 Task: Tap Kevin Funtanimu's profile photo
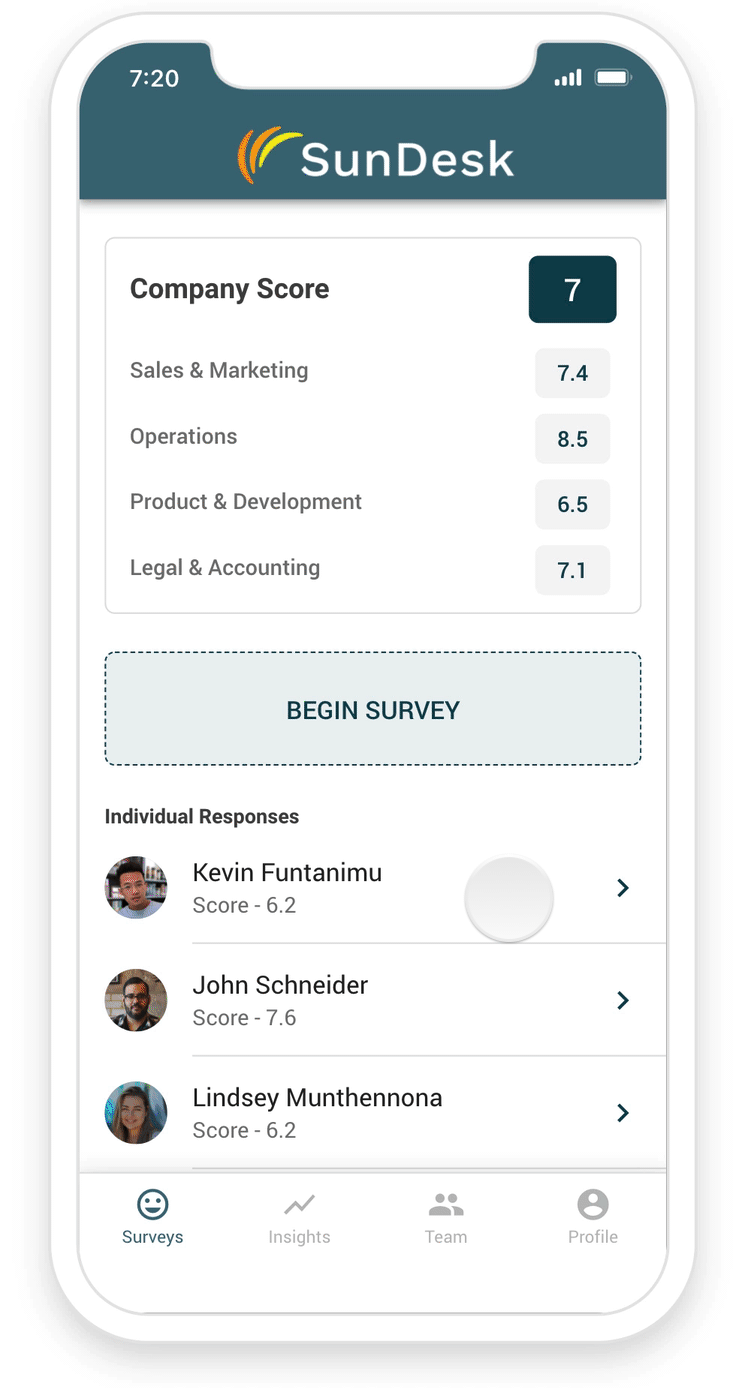coord(136,887)
